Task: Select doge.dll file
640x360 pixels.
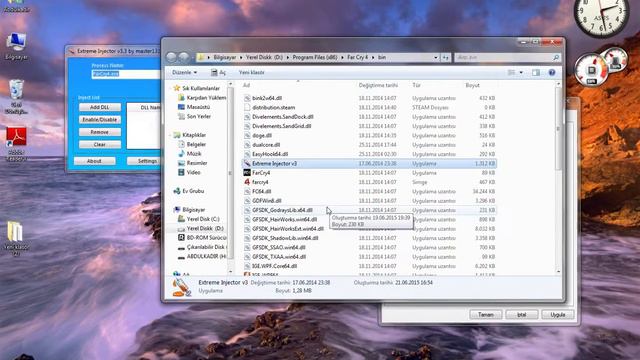Action: click(262, 136)
